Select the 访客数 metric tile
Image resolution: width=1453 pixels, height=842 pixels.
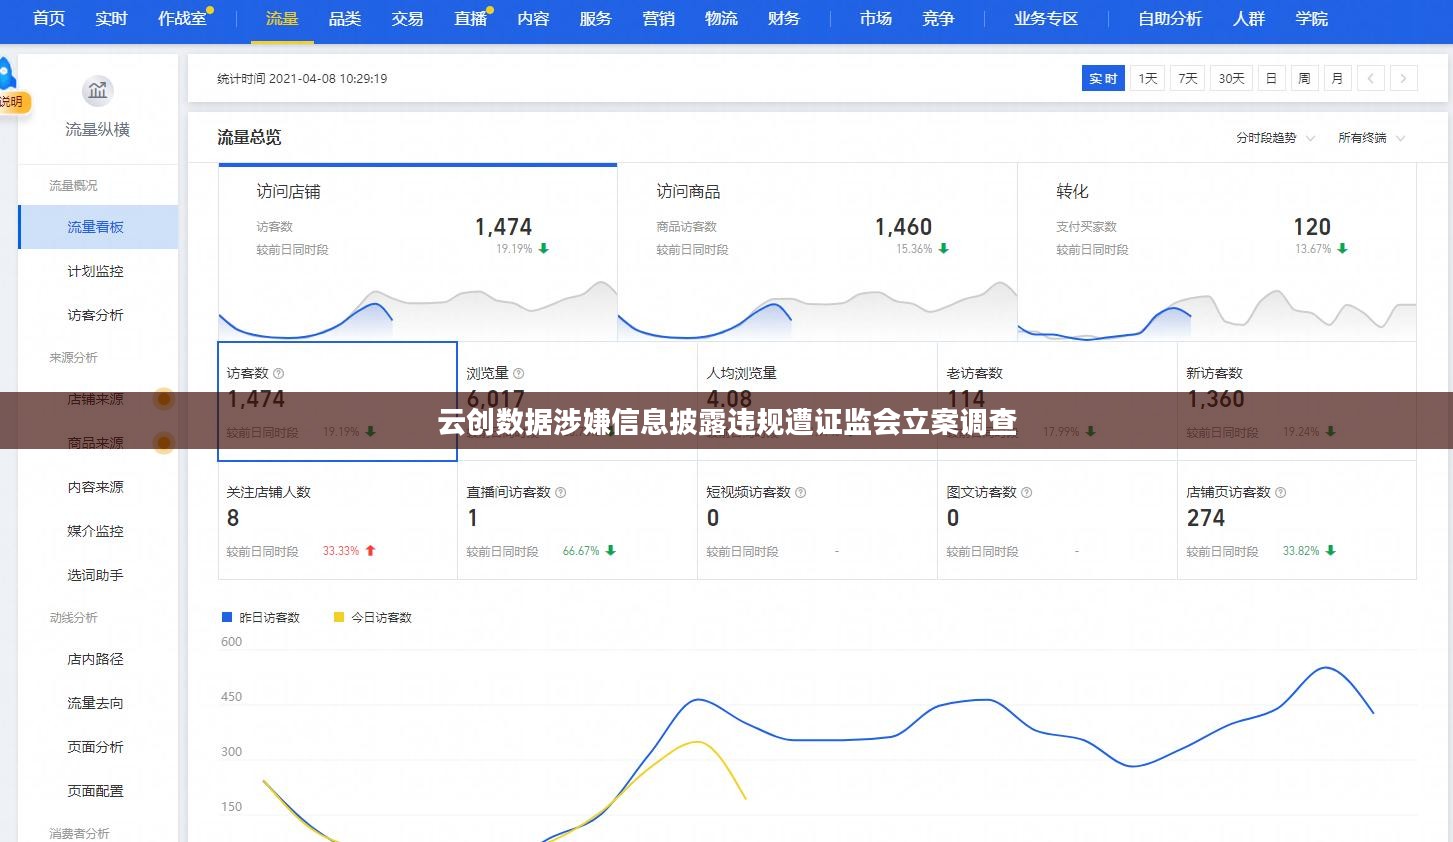coord(337,401)
